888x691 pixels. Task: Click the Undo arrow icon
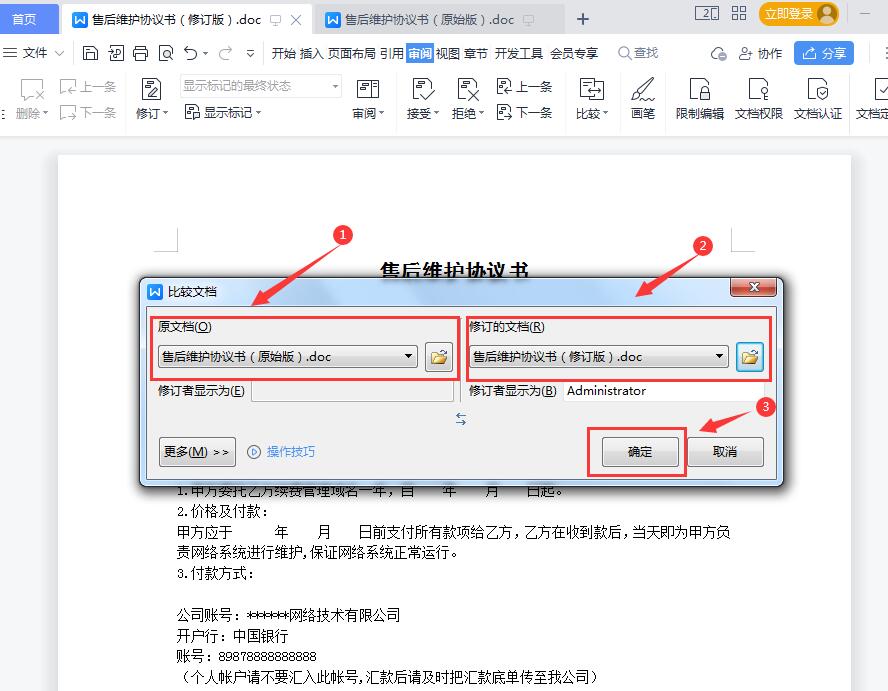pos(191,53)
